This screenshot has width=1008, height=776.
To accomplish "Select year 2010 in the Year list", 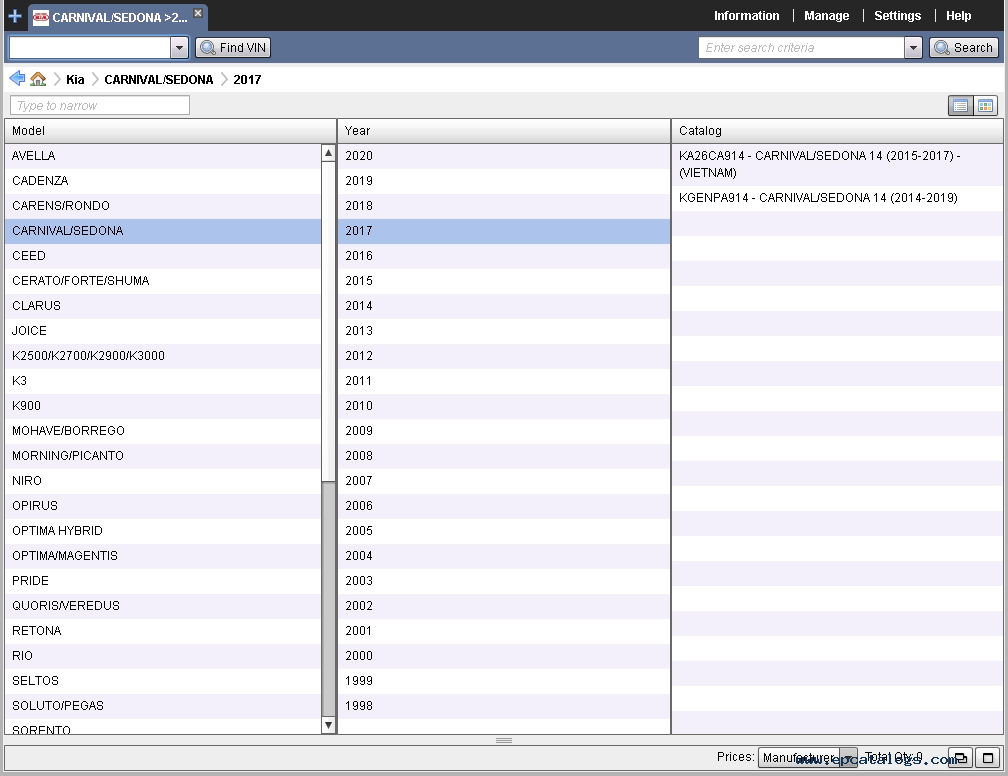I will [504, 406].
